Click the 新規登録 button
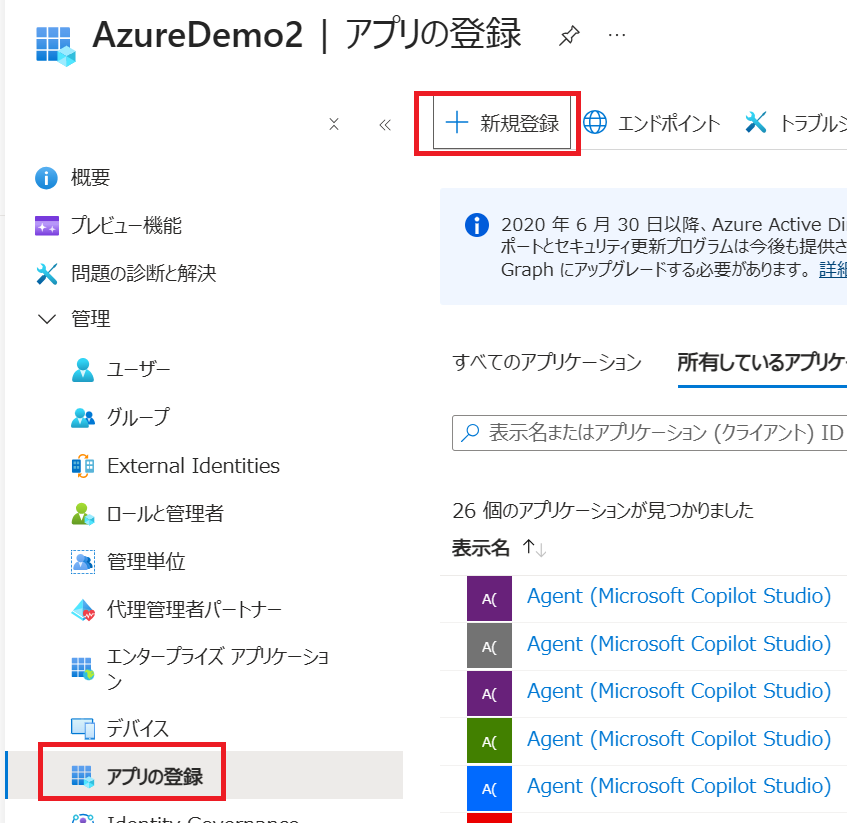Viewport: 847px width, 823px height. 502,123
